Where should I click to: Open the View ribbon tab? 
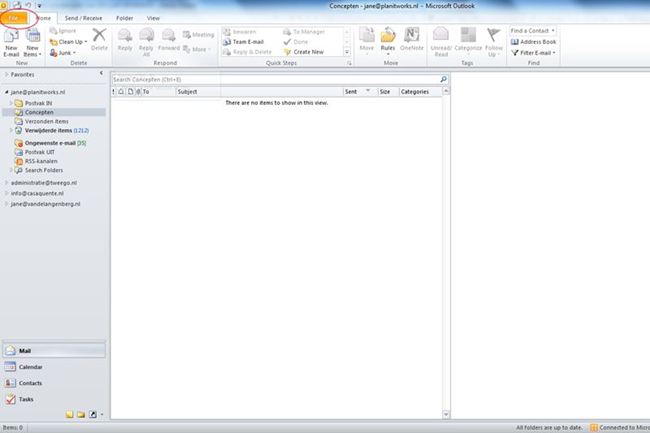point(153,18)
